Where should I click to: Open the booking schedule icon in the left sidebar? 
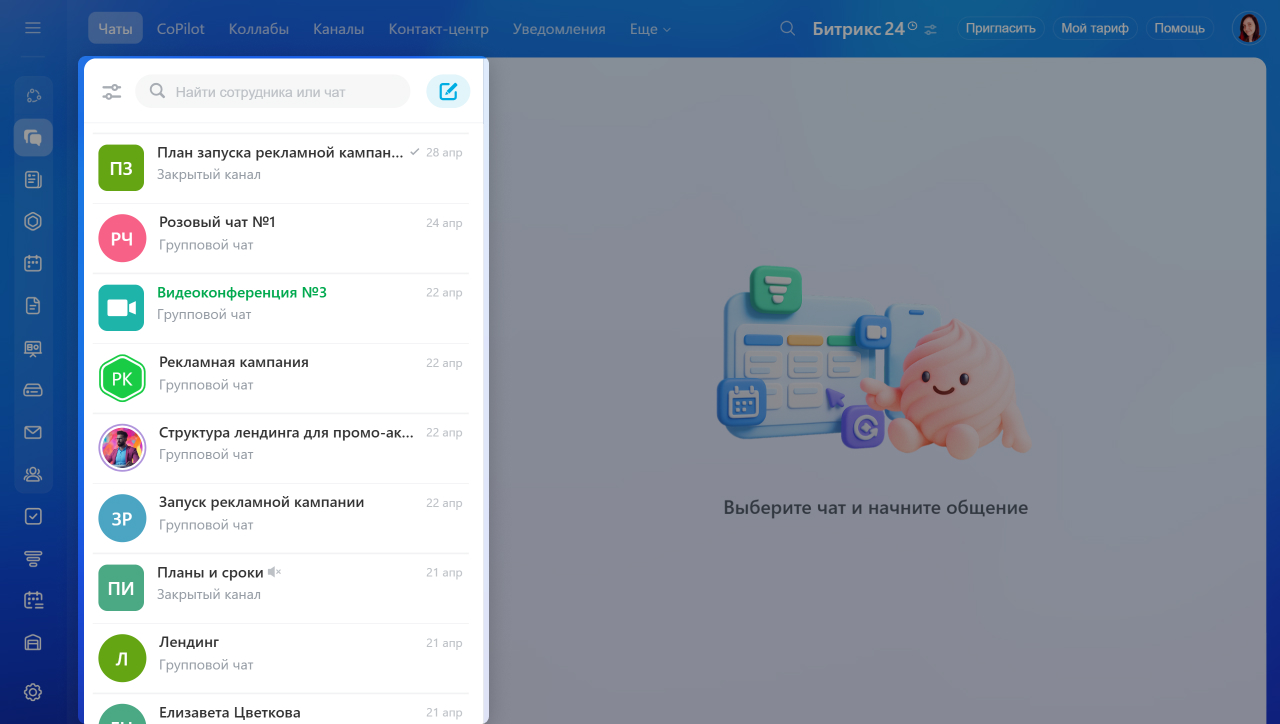click(x=33, y=600)
